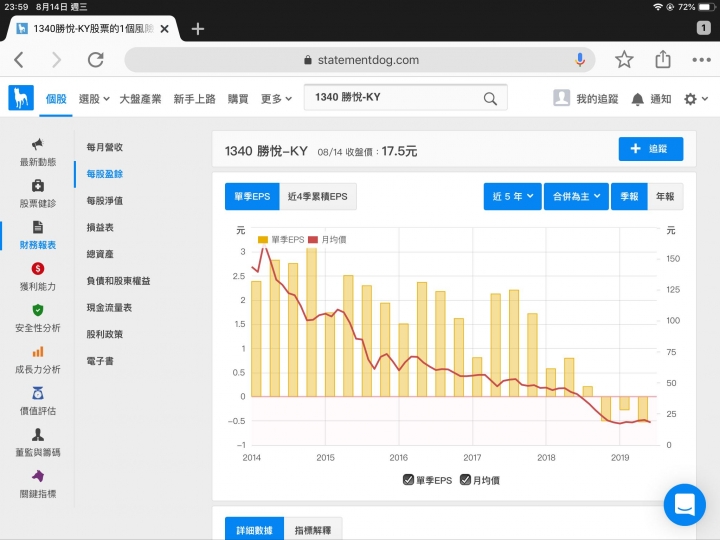Select the 個股 navigation tab
Screen dimensions: 720x540
coord(56,99)
